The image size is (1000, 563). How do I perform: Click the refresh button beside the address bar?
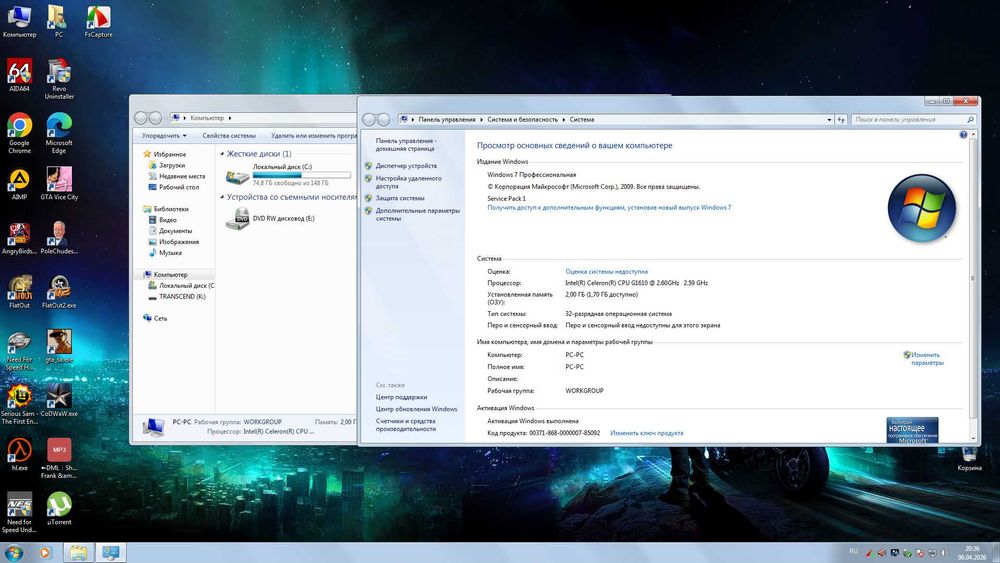click(x=841, y=120)
